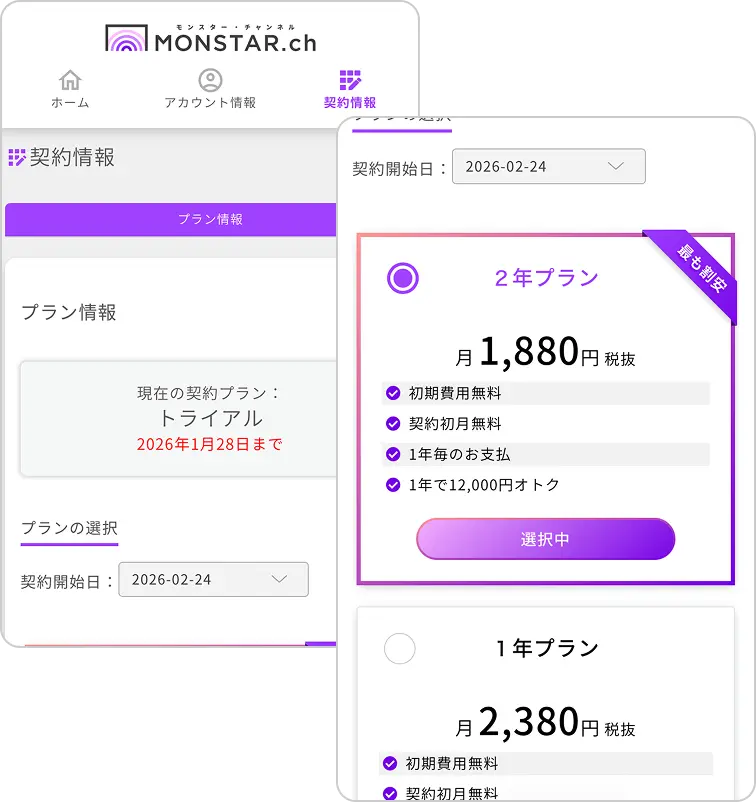Select the 1年プラン radio button

click(400, 649)
